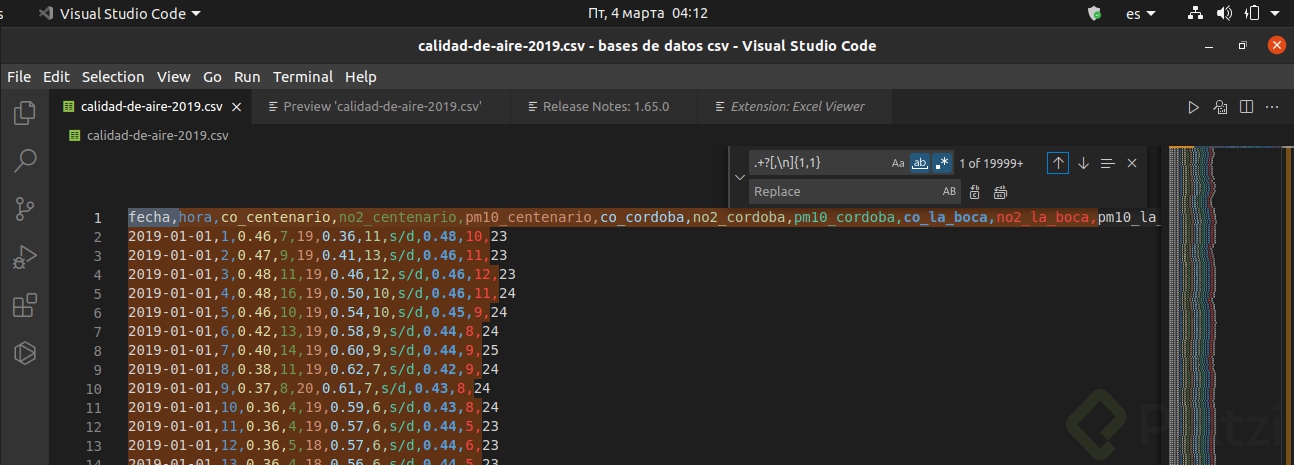The width and height of the screenshot is (1294, 465).
Task: Toggle Use Regular Expression in find
Action: tap(942, 163)
